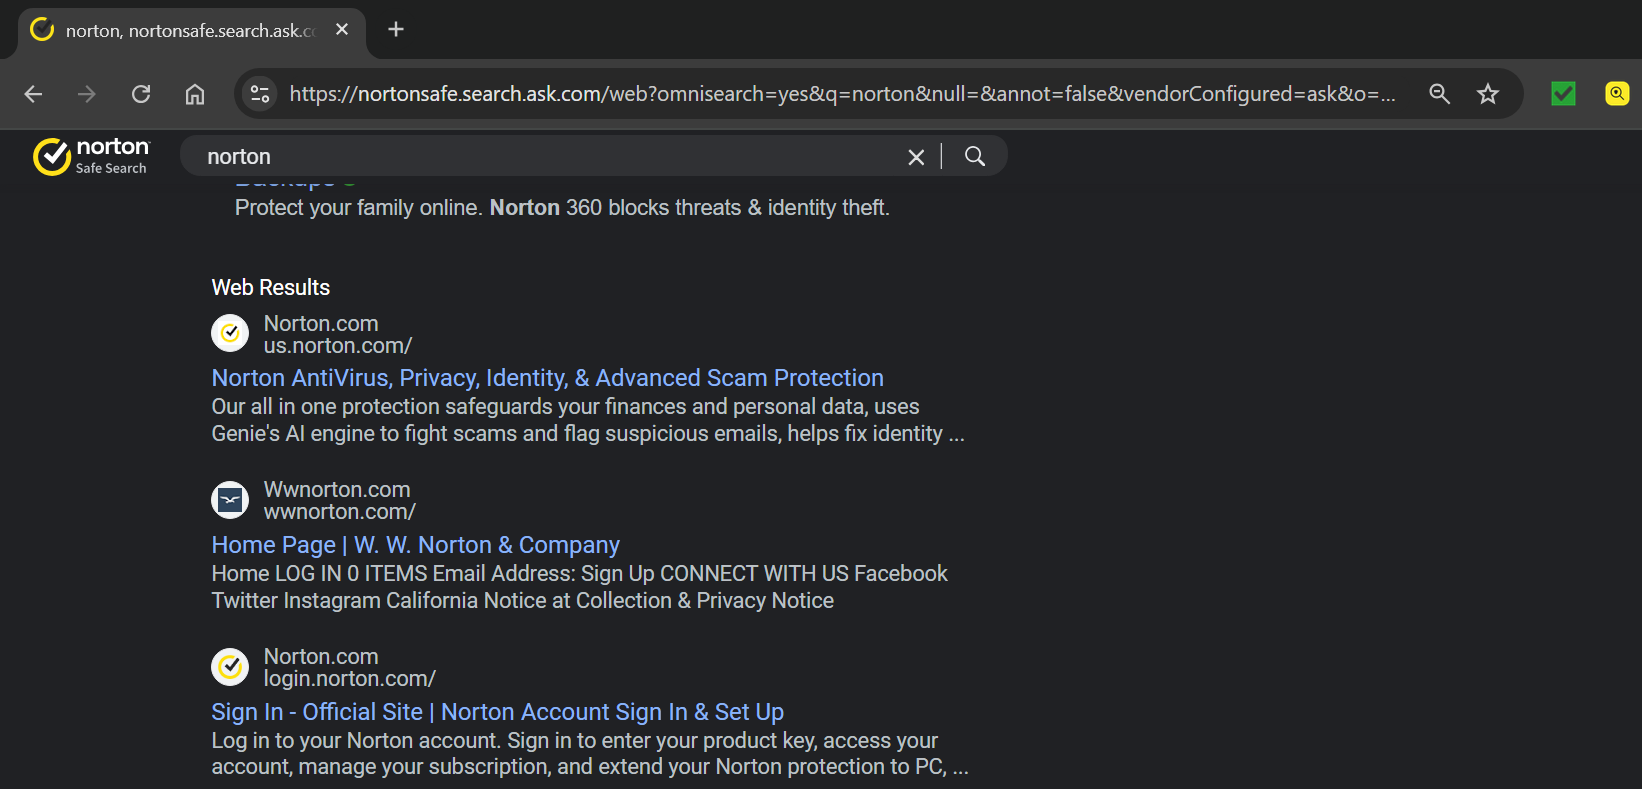This screenshot has height=789, width=1642.
Task: Clear the norton search query
Action: 916,157
